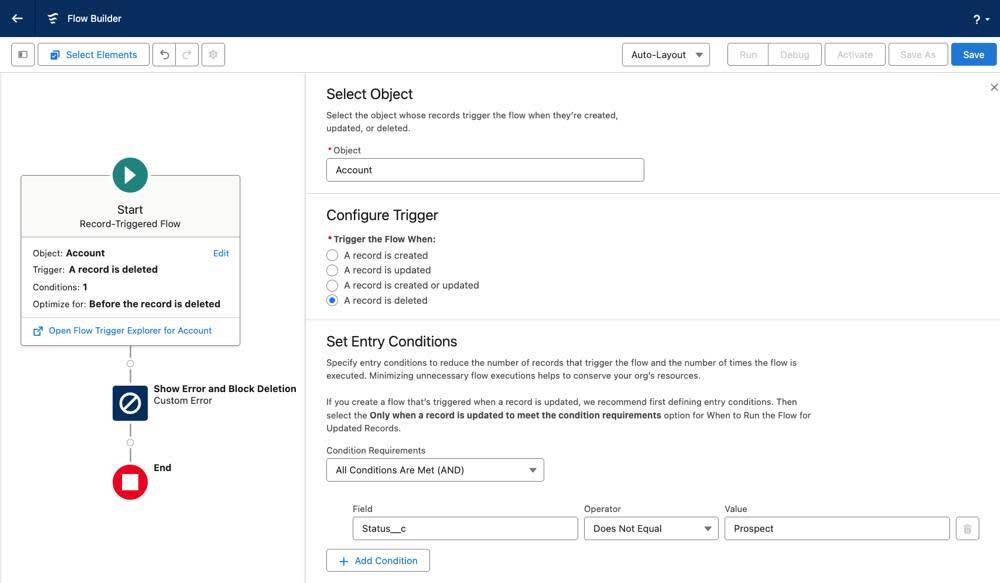Click the Save As button
Screen dimensions: 1000x583
pyautogui.click(x=918, y=55)
